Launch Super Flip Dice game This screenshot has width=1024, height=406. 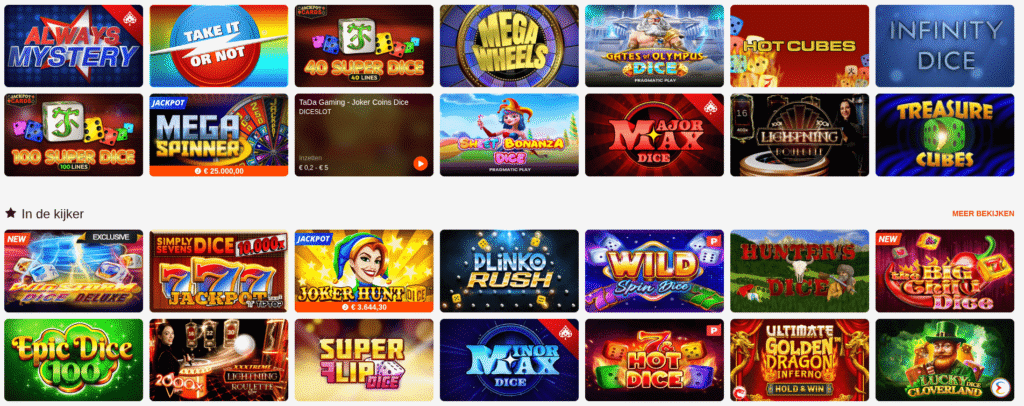click(364, 360)
